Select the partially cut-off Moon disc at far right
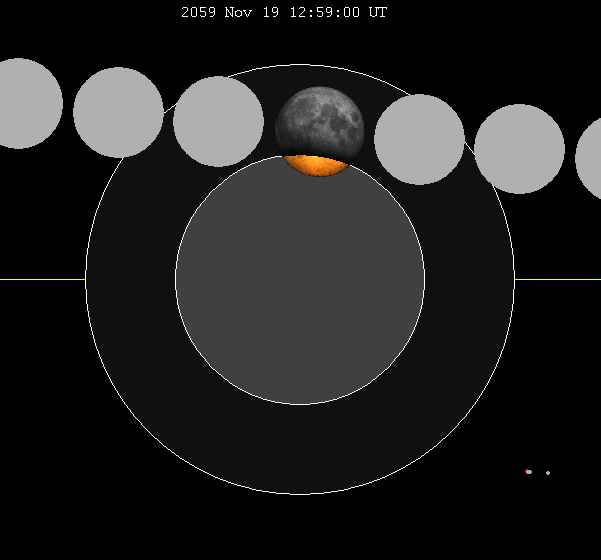This screenshot has height=560, width=601. click(x=590, y=158)
